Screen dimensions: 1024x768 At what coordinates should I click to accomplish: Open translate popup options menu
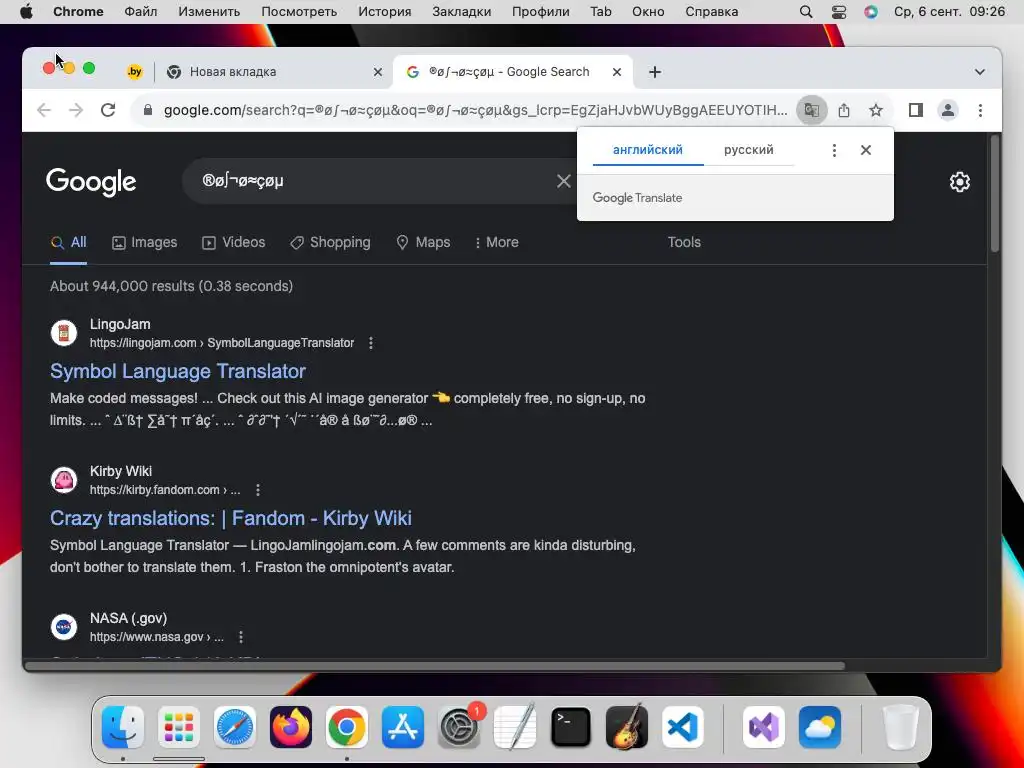[x=834, y=150]
